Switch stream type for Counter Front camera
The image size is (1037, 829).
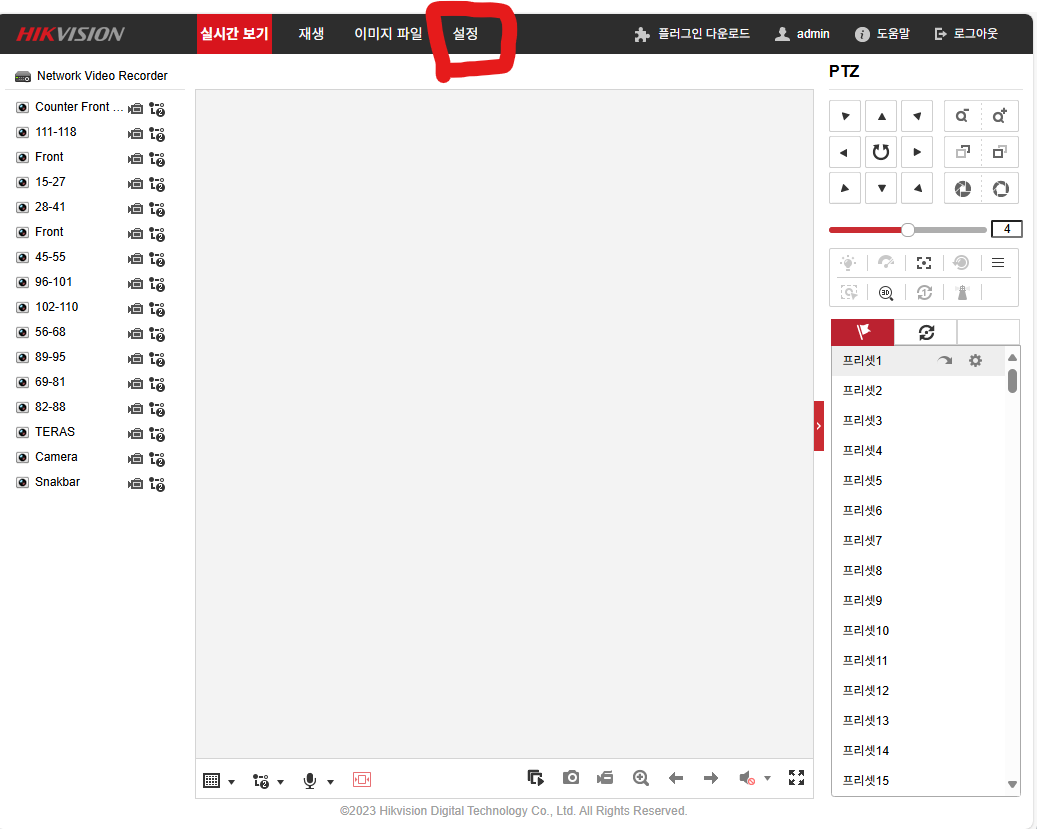coord(157,109)
